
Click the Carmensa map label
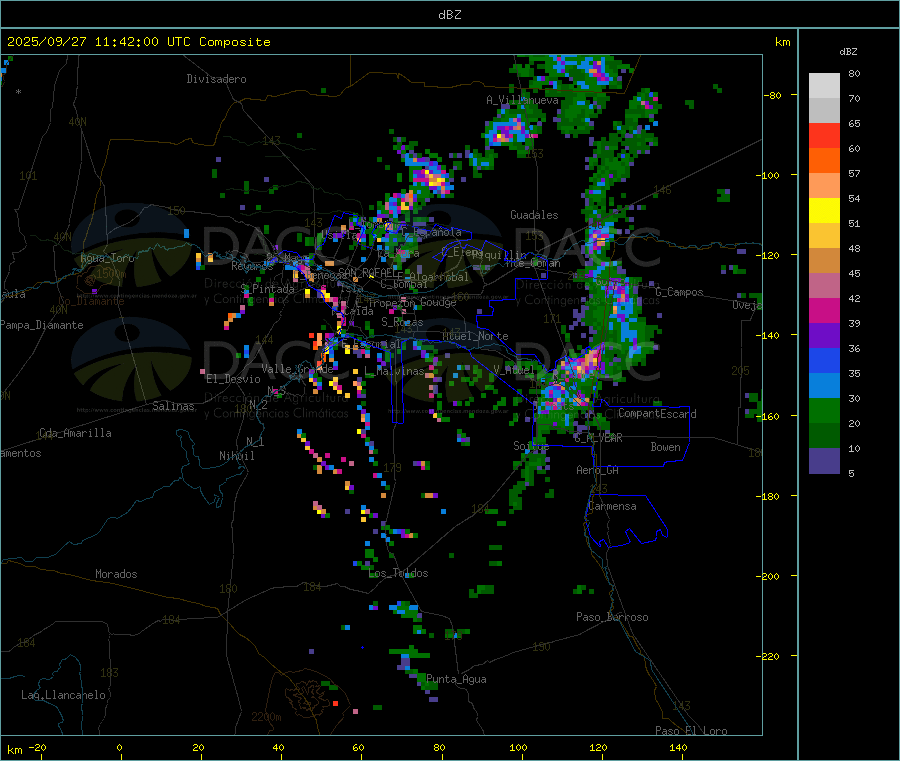(612, 506)
